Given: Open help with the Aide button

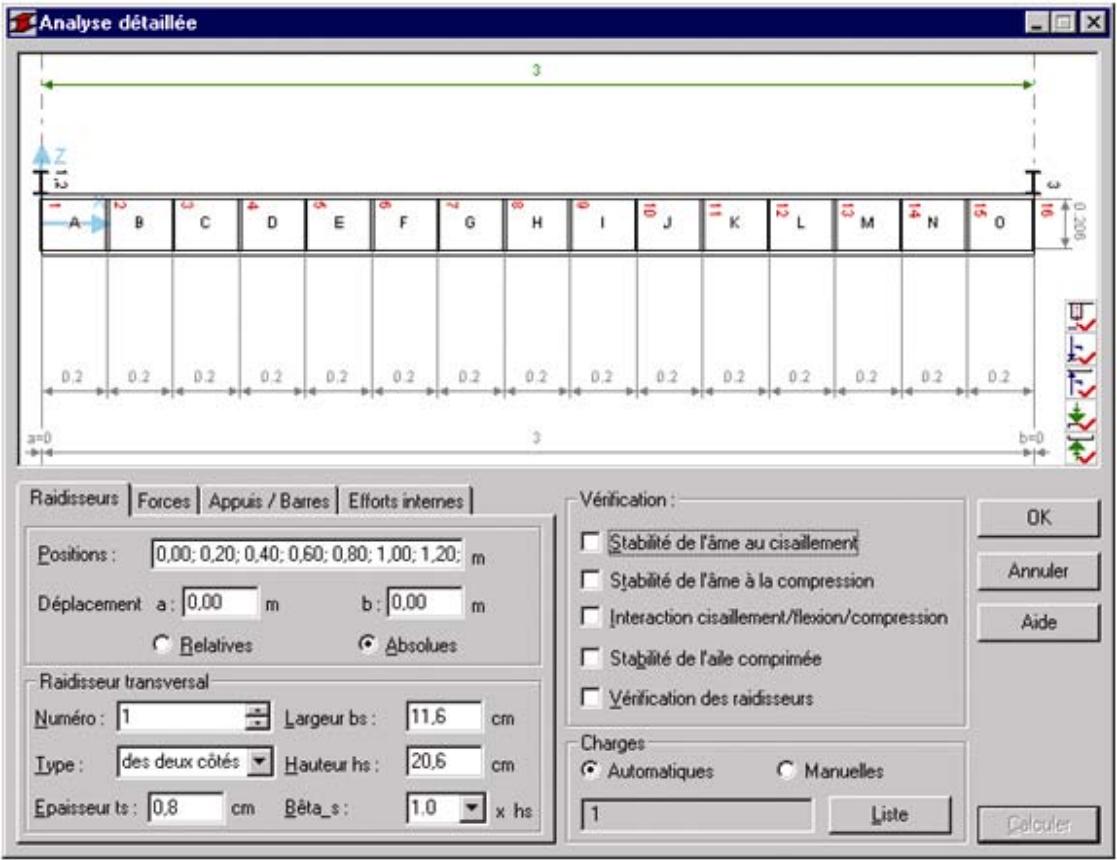Looking at the screenshot, I should coord(1038,622).
